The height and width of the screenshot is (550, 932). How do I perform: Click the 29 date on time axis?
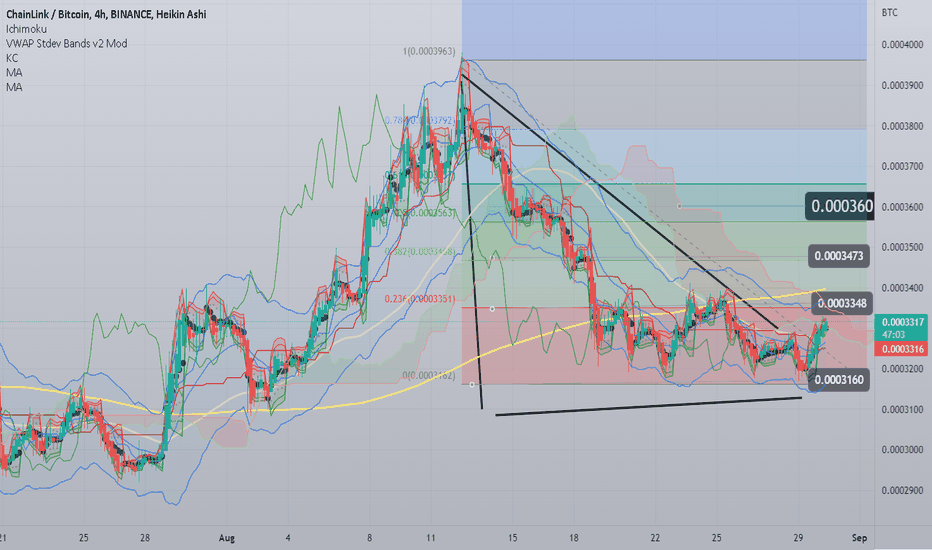click(x=798, y=538)
